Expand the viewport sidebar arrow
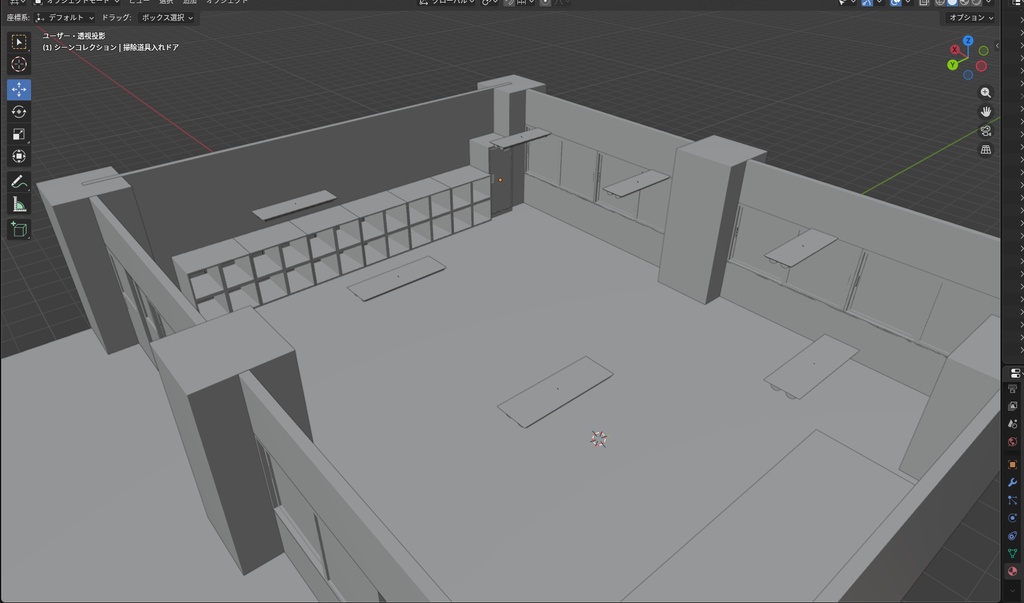 [x=997, y=46]
